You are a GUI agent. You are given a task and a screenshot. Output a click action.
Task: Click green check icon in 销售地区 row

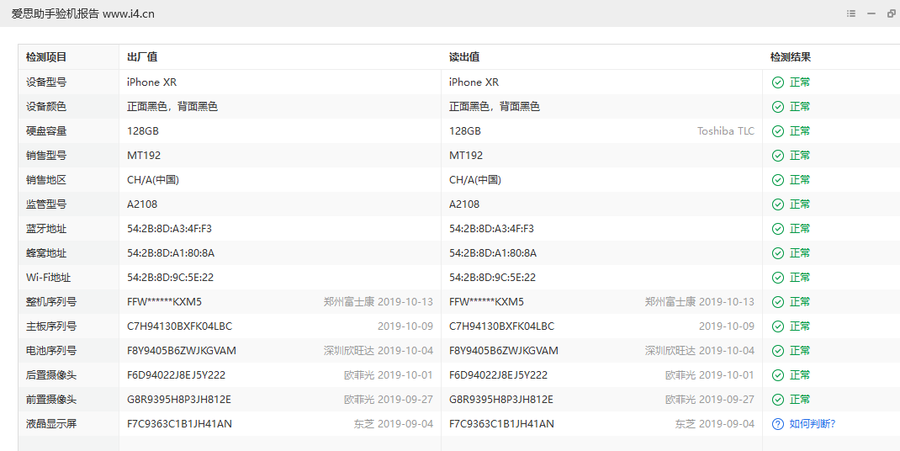pyautogui.click(x=778, y=180)
